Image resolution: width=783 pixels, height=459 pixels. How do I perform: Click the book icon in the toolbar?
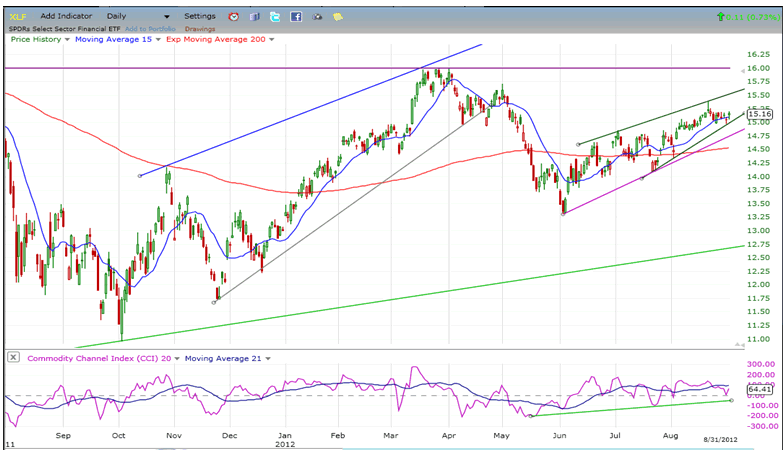tap(255, 17)
